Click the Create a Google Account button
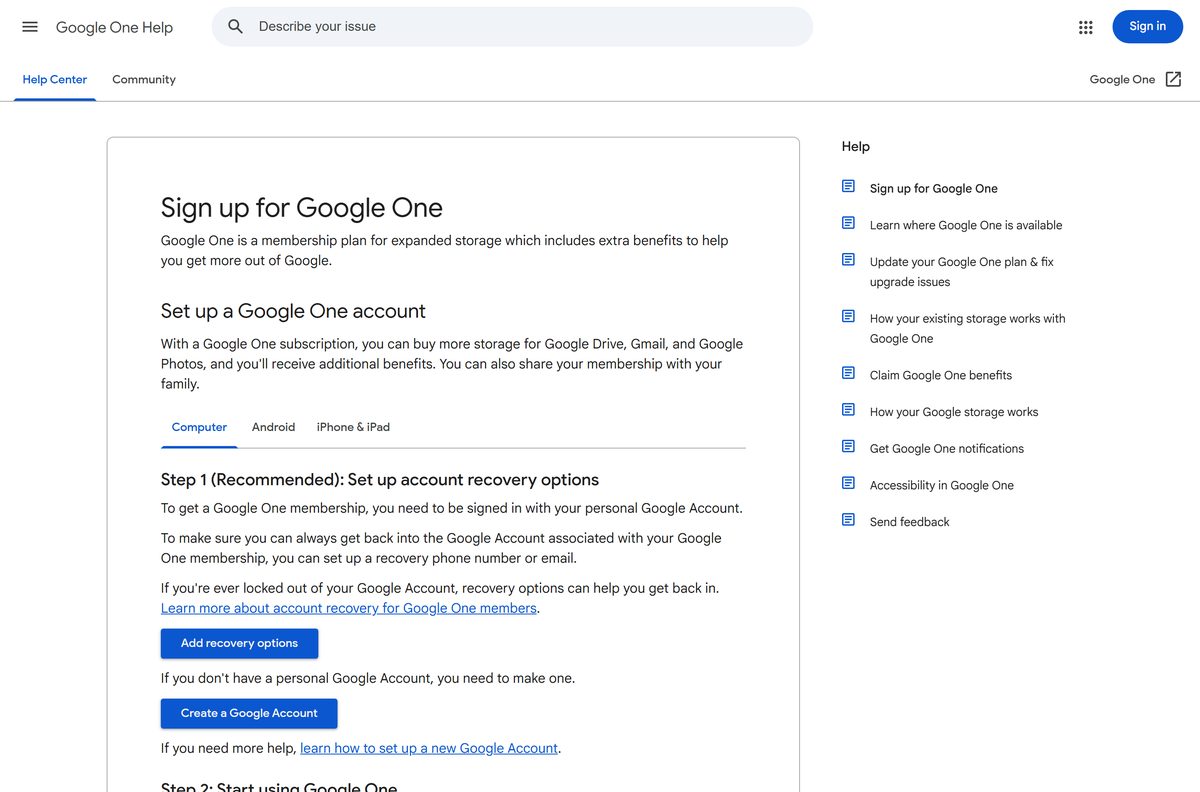This screenshot has height=792, width=1200. (249, 713)
